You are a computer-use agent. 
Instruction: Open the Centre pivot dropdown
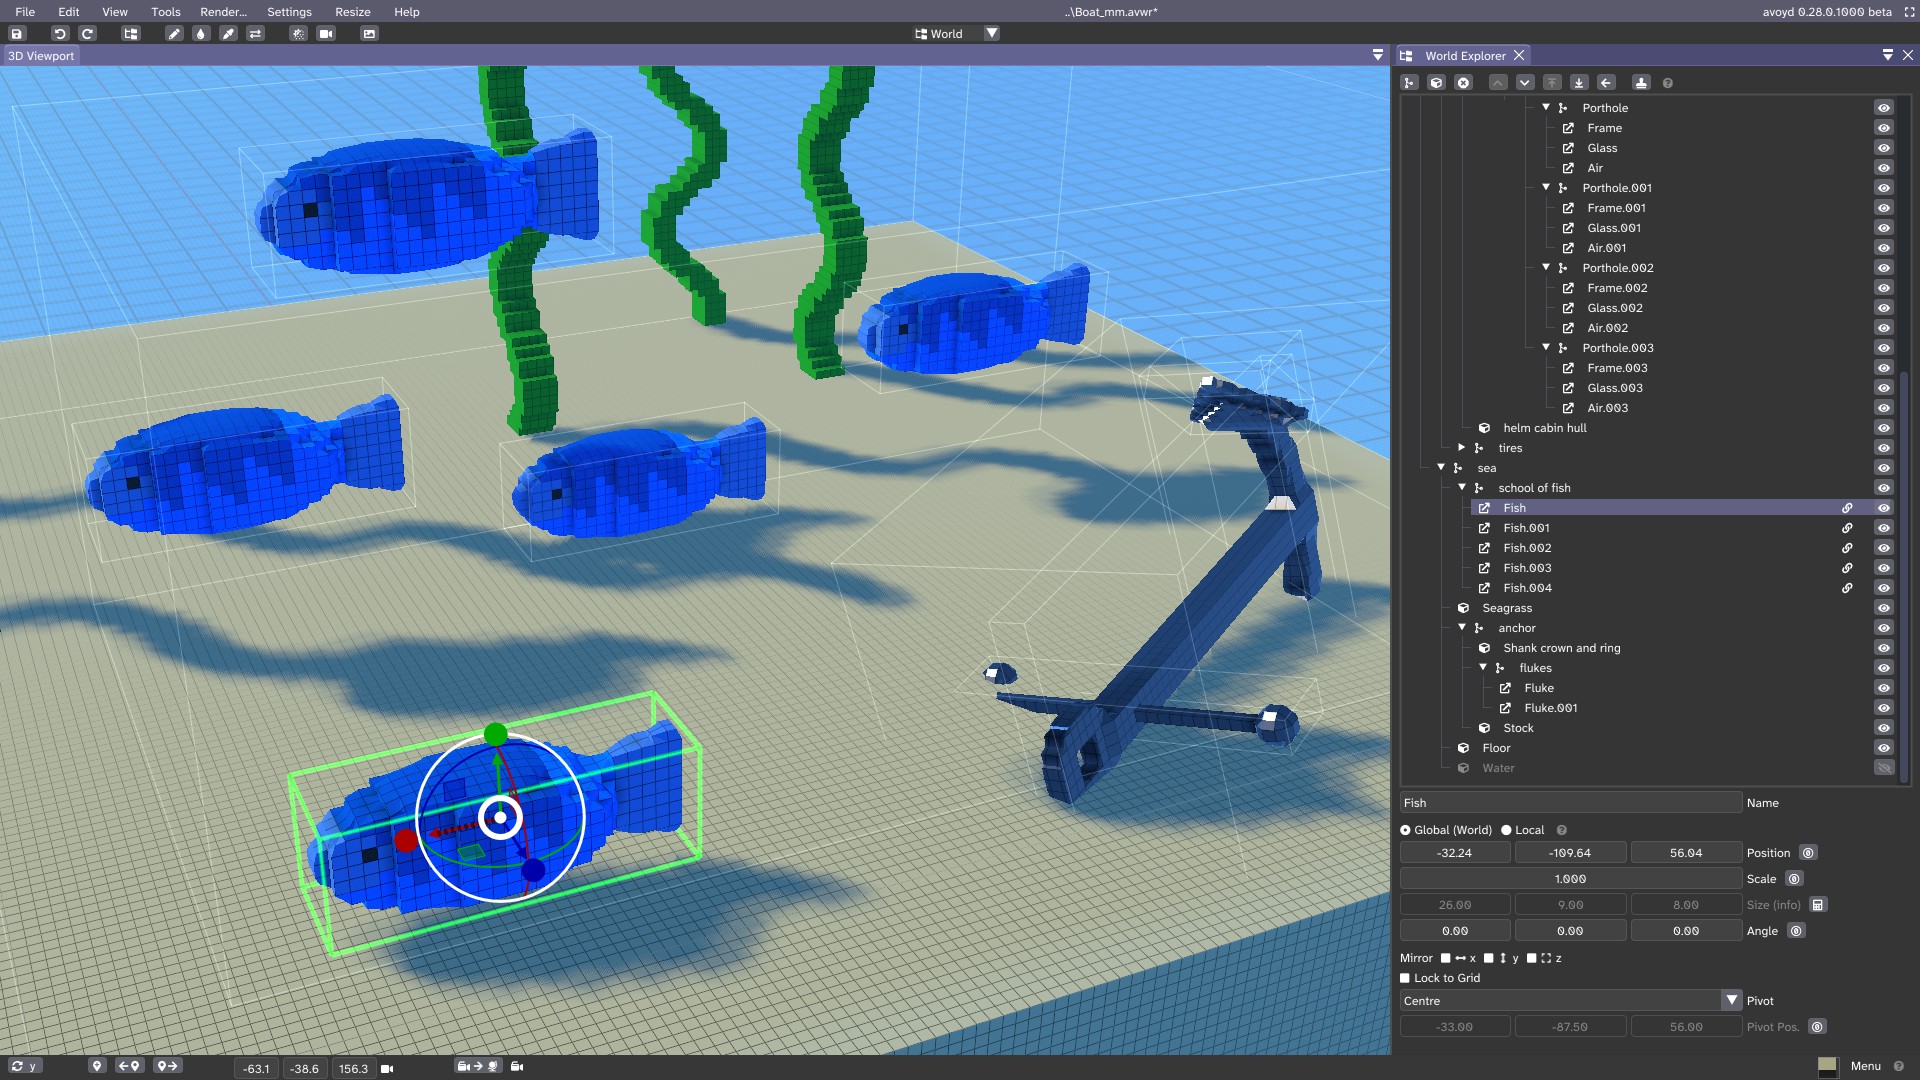(1731, 1001)
